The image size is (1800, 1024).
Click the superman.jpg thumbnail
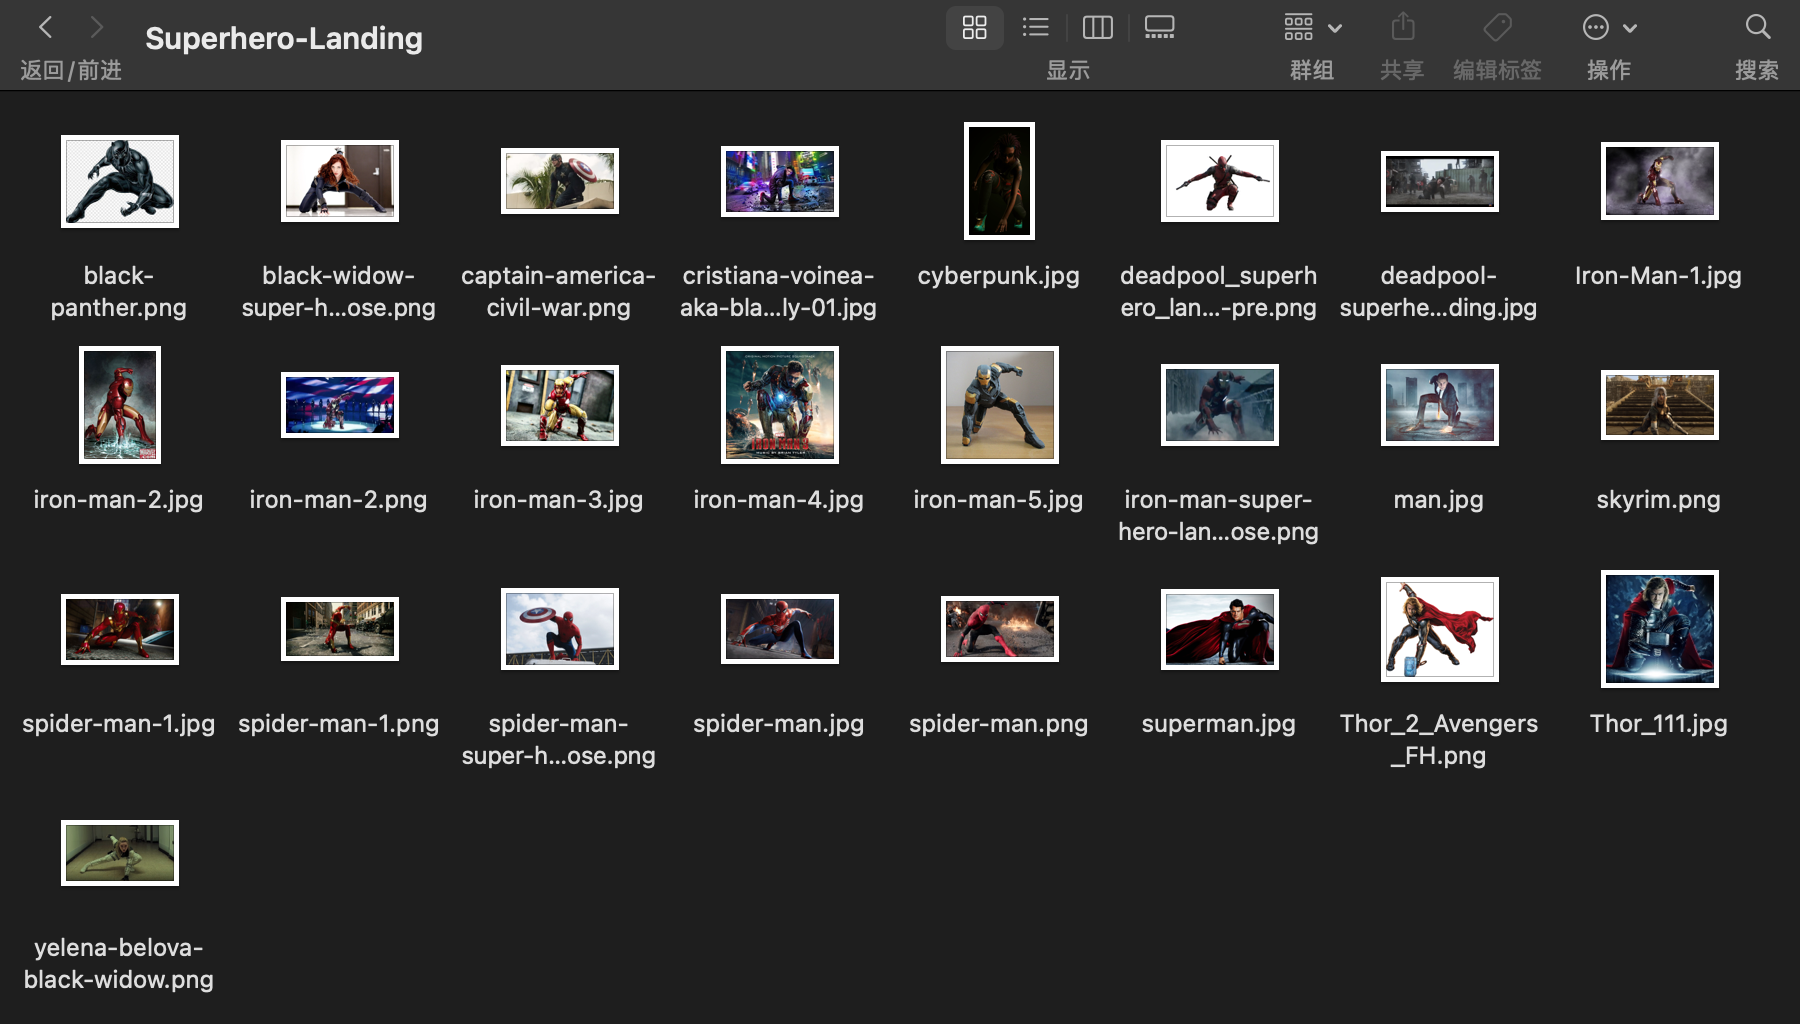(1219, 629)
